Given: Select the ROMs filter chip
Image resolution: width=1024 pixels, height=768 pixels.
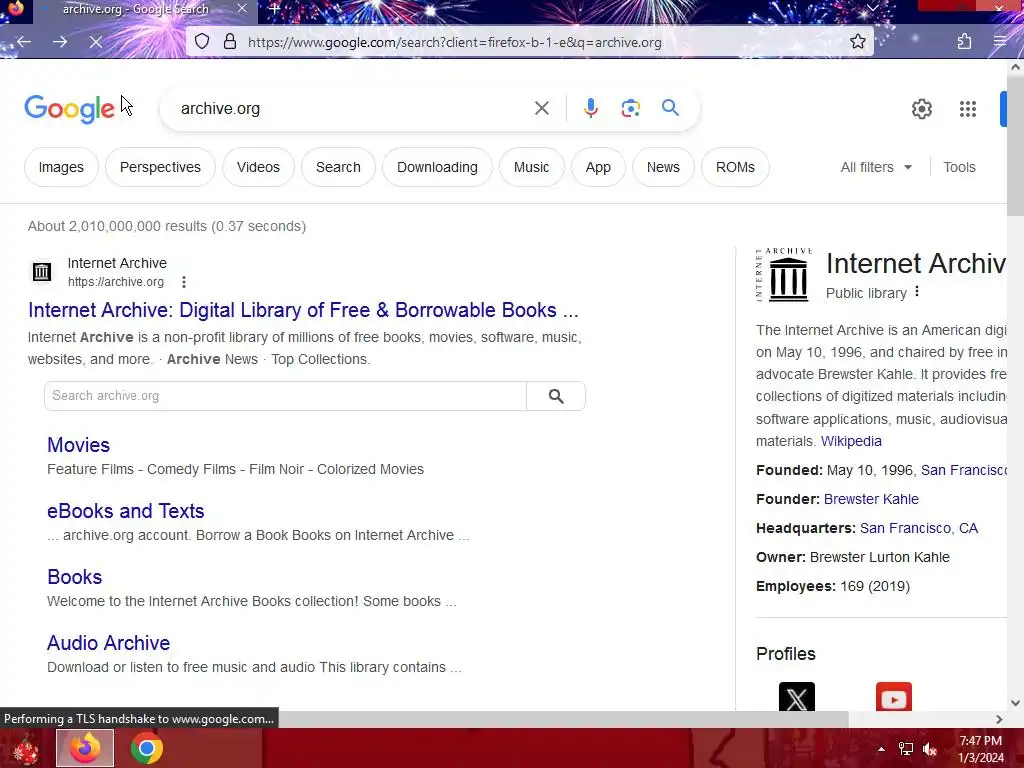Looking at the screenshot, I should [x=735, y=167].
